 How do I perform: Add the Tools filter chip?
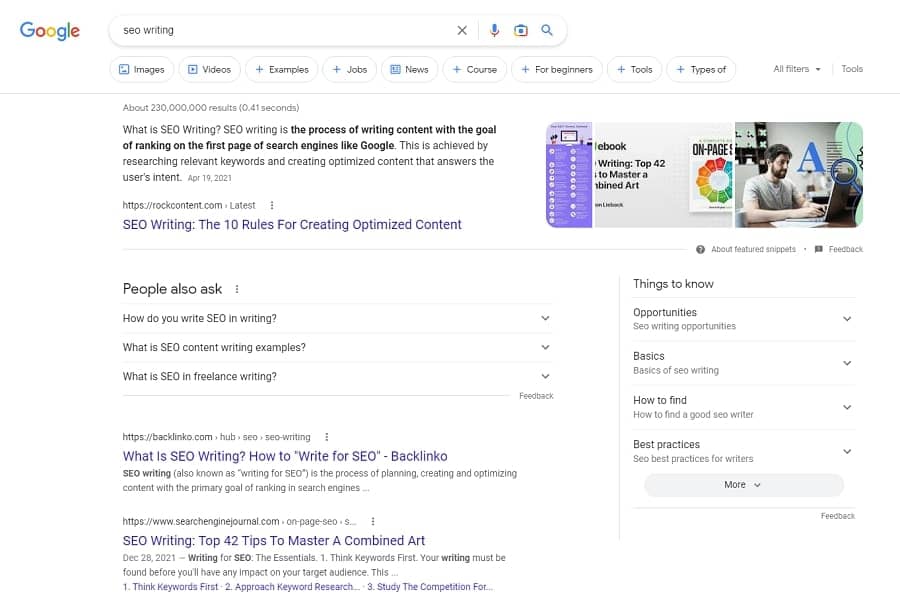[634, 69]
